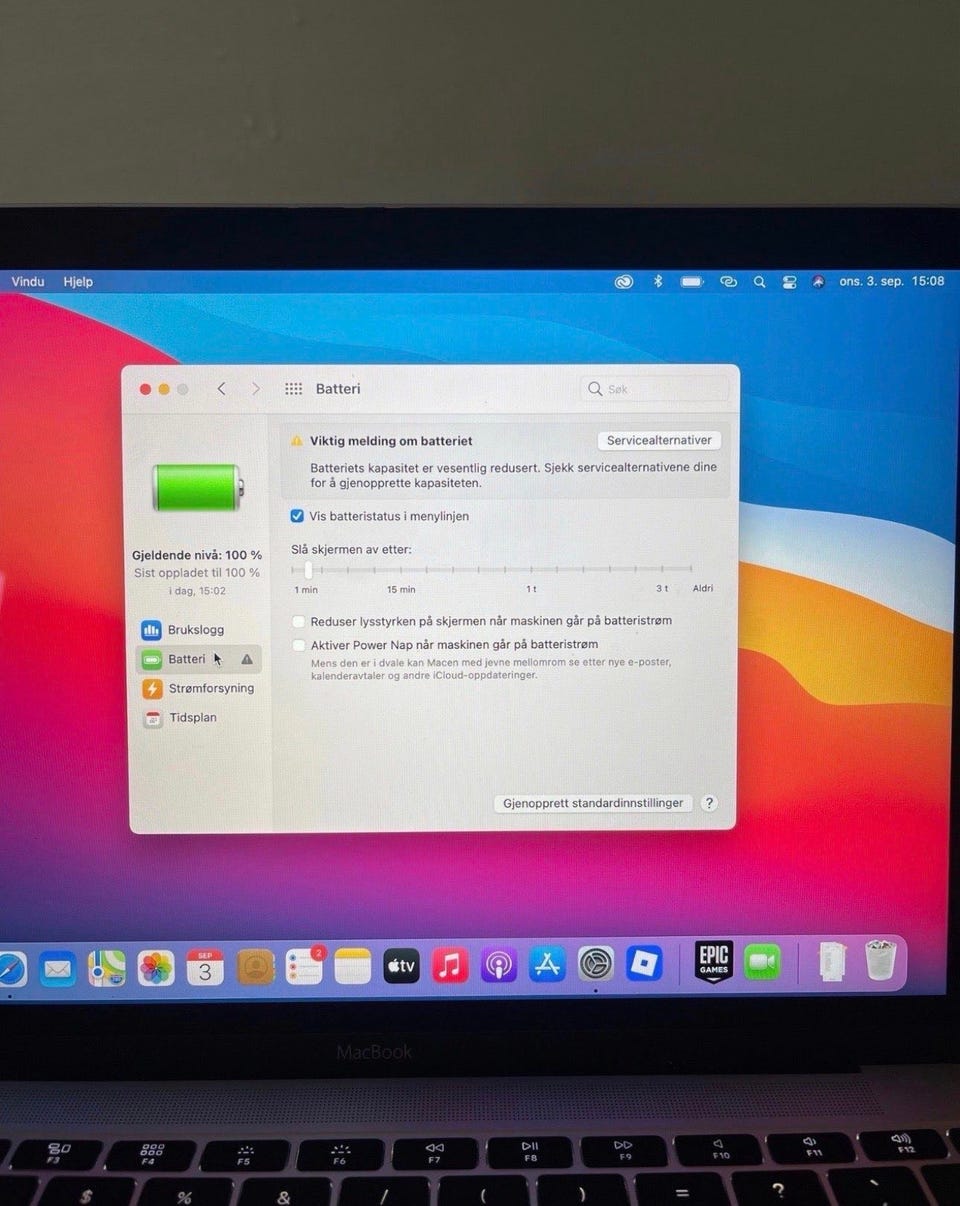Select Brukslogg in the sidebar
This screenshot has width=960, height=1206.
[184, 630]
